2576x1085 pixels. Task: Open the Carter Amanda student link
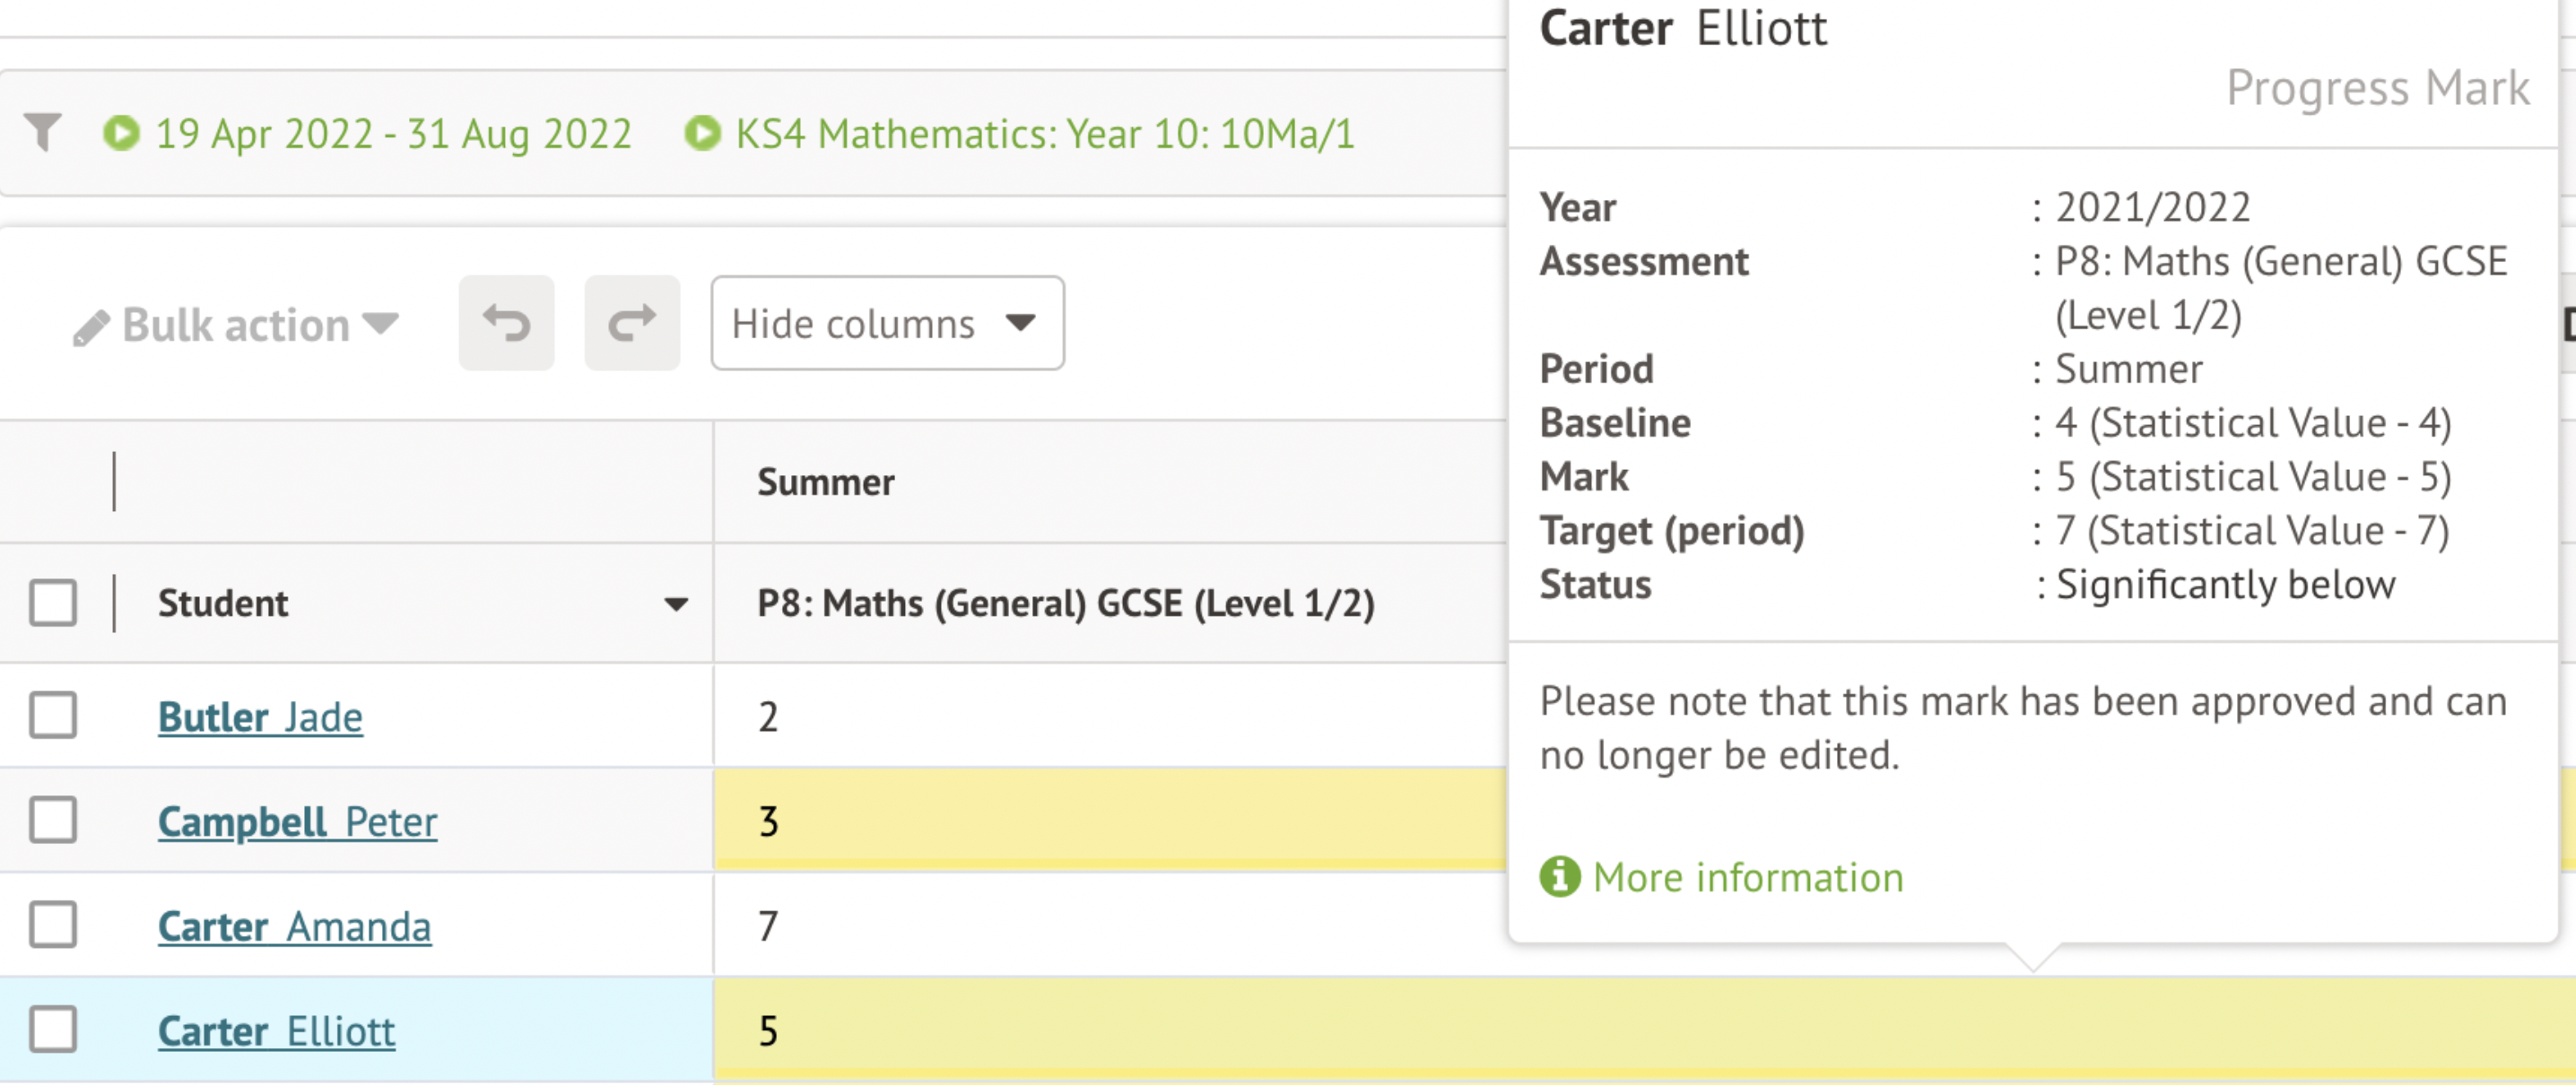pos(294,926)
